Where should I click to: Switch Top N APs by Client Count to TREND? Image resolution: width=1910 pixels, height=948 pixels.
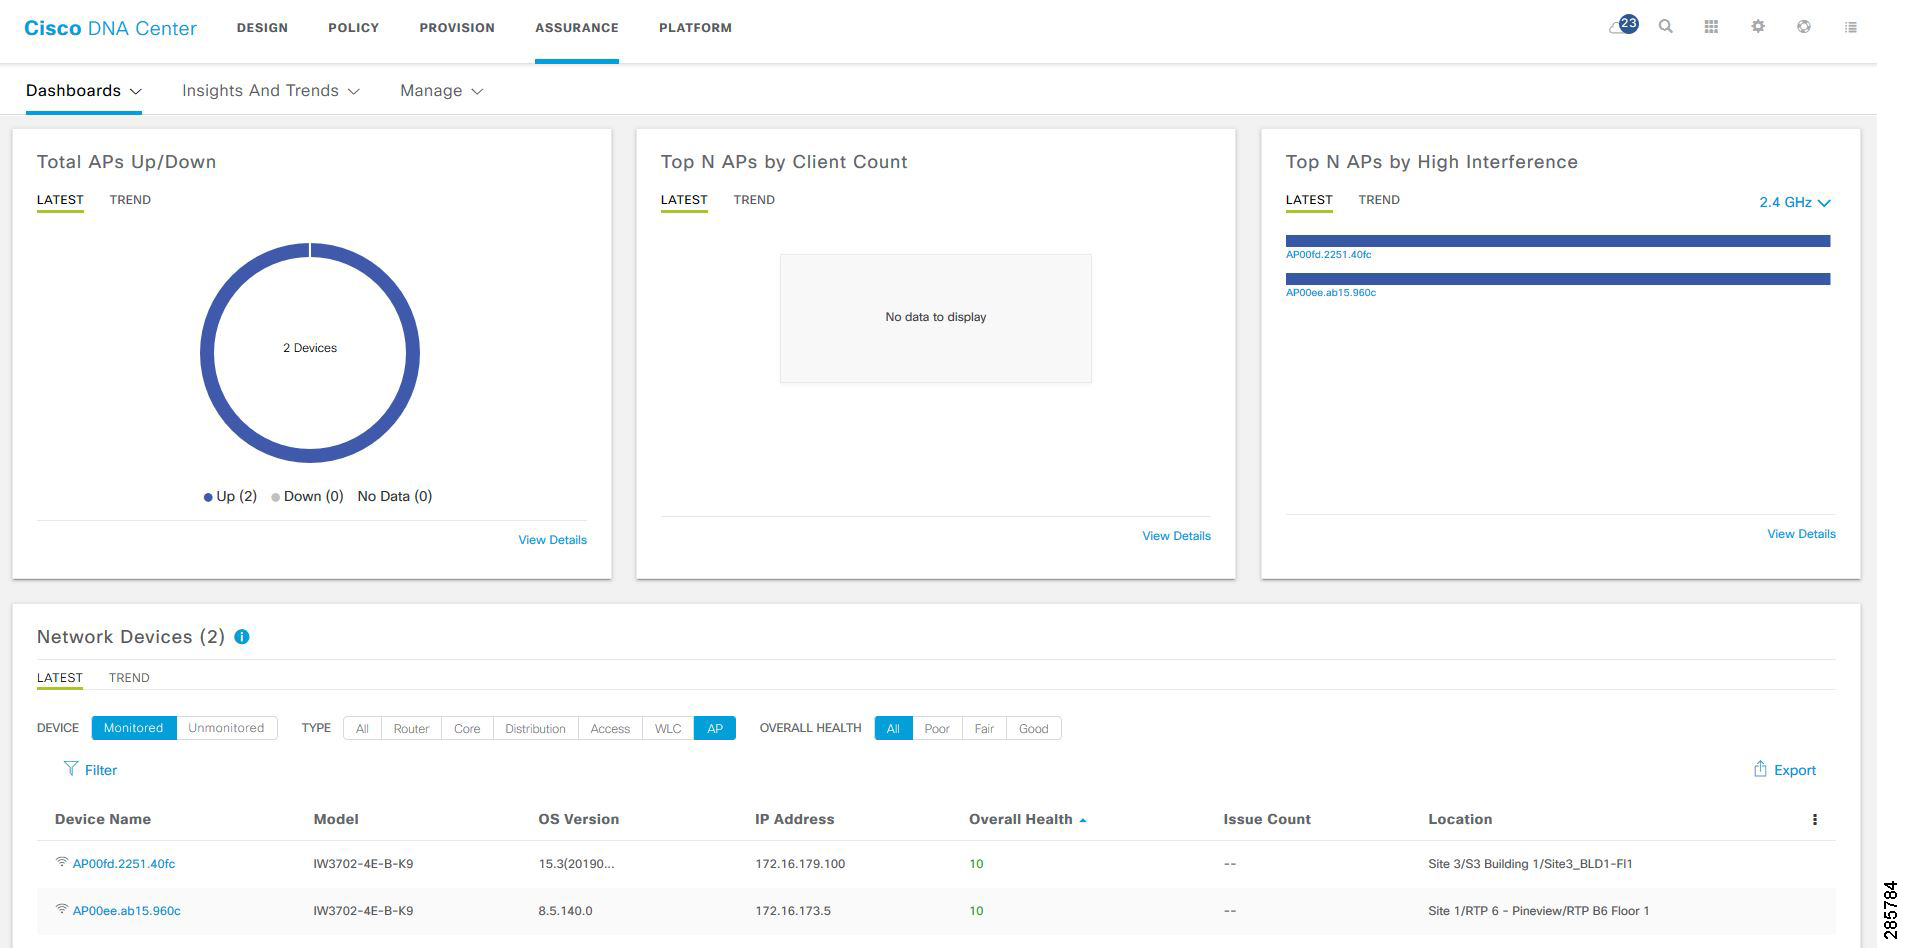click(x=754, y=200)
